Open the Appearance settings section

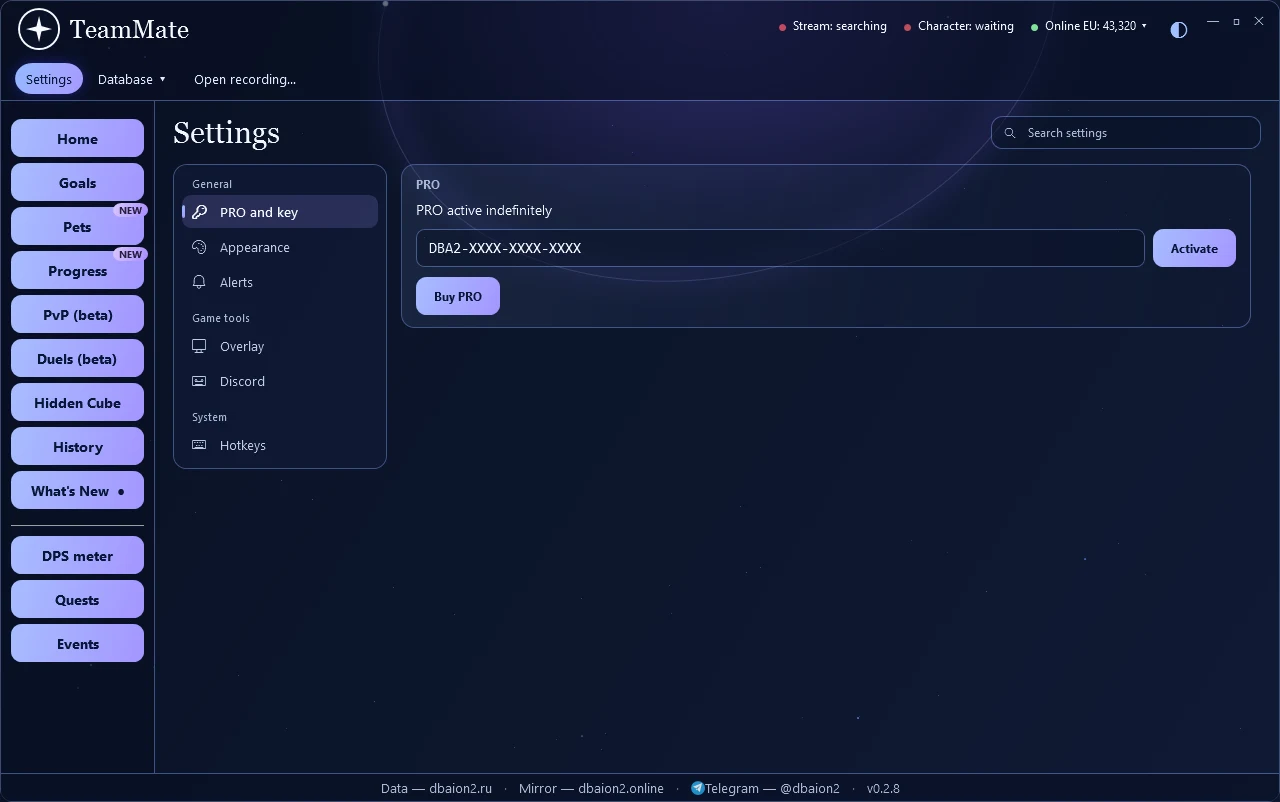point(280,247)
